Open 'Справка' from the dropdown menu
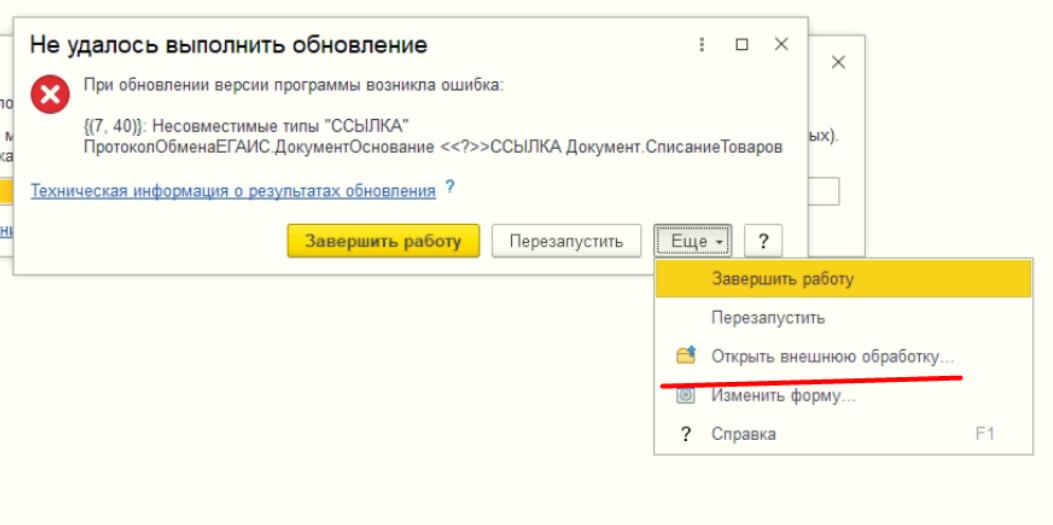Viewport: 1053px width, 525px height. click(x=743, y=434)
